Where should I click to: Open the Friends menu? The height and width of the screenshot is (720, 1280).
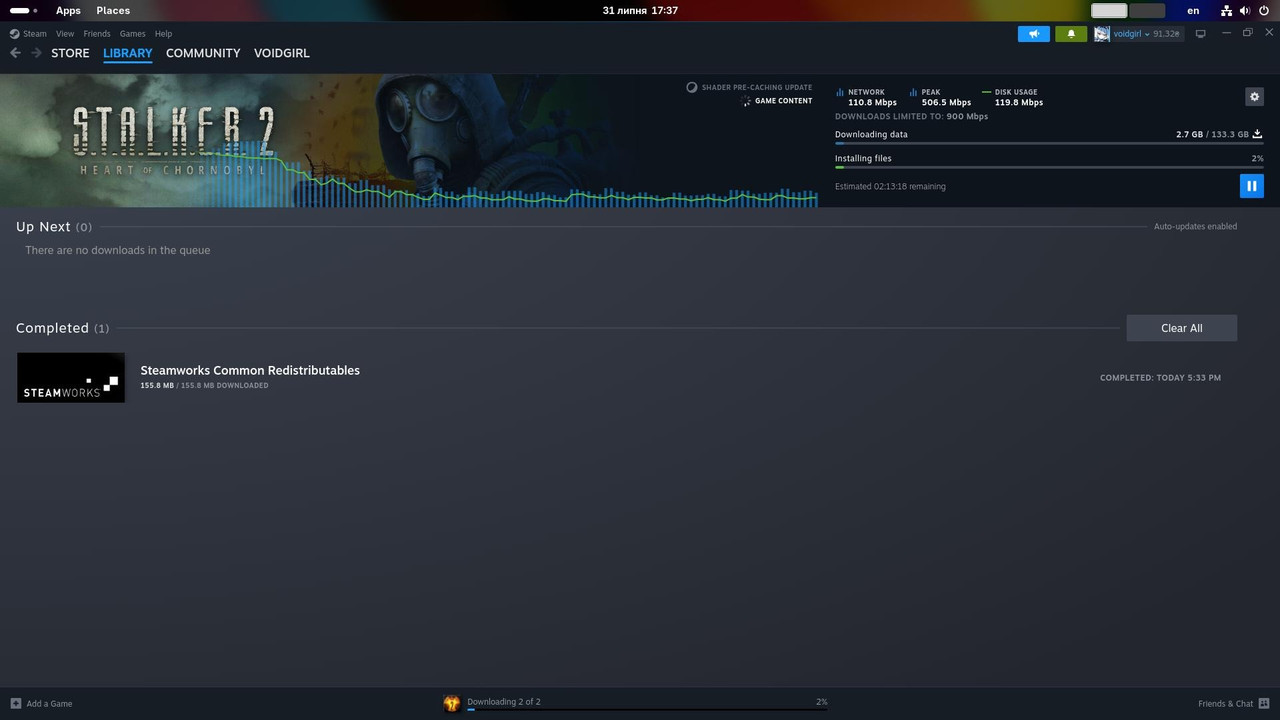point(97,34)
